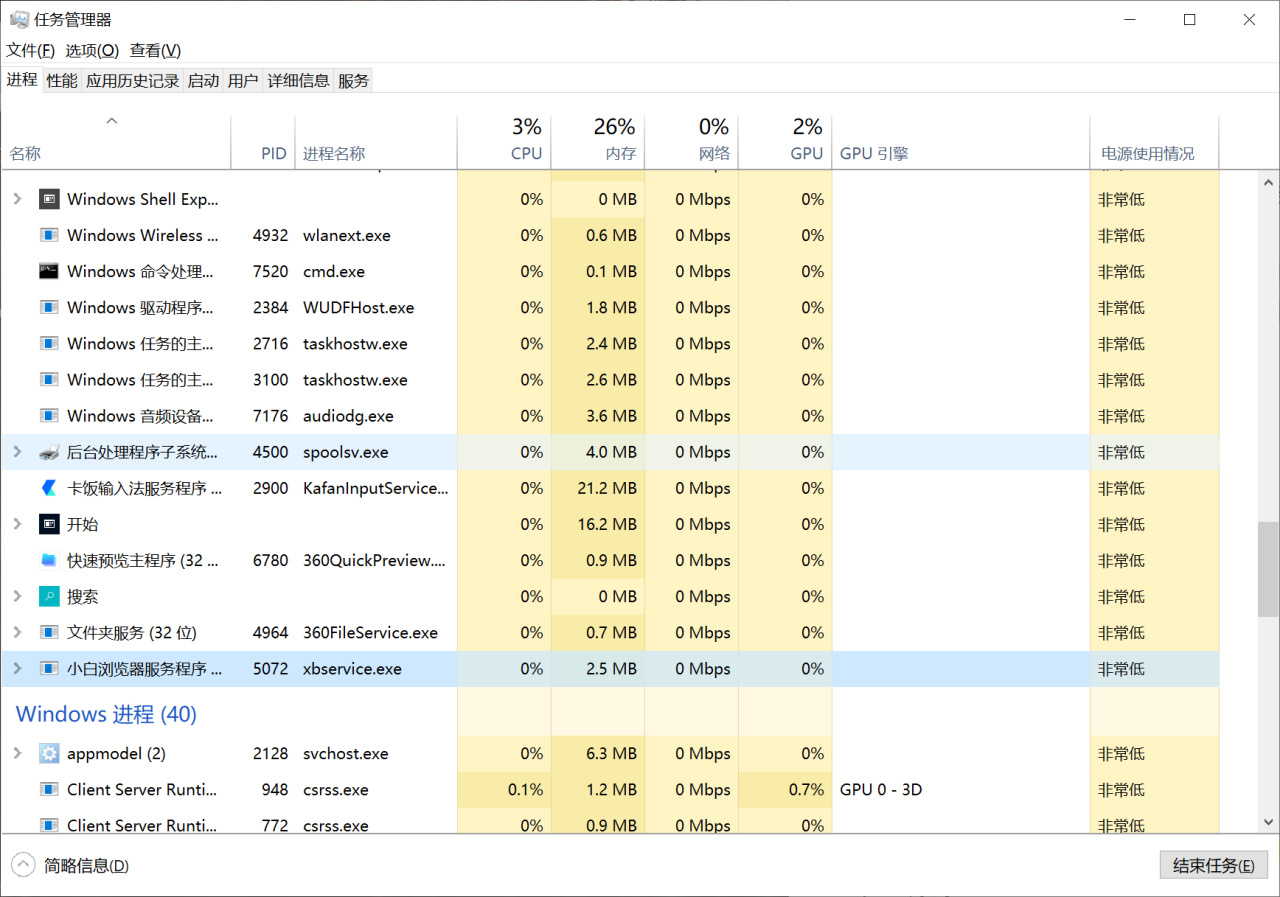Screen dimensions: 1280x897
Task: Open the 文件(F) menu
Action: tap(31, 50)
